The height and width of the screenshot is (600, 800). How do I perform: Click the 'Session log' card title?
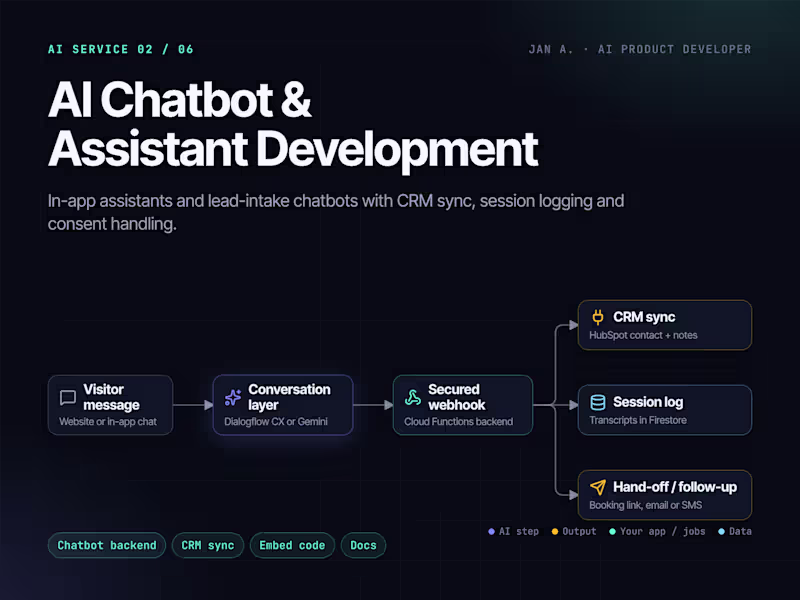click(x=648, y=402)
